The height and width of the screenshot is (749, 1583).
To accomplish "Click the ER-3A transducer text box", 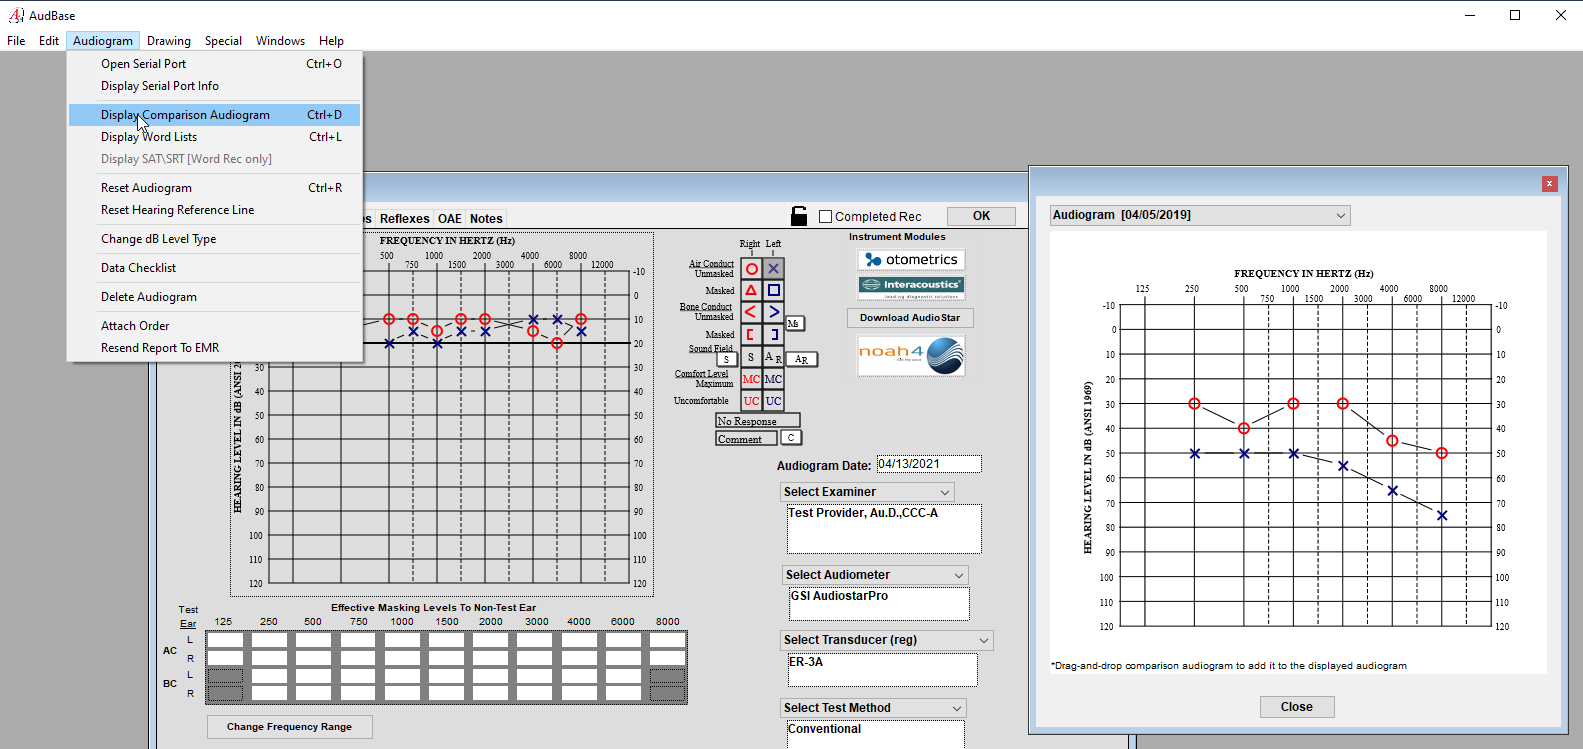I will coord(882,670).
